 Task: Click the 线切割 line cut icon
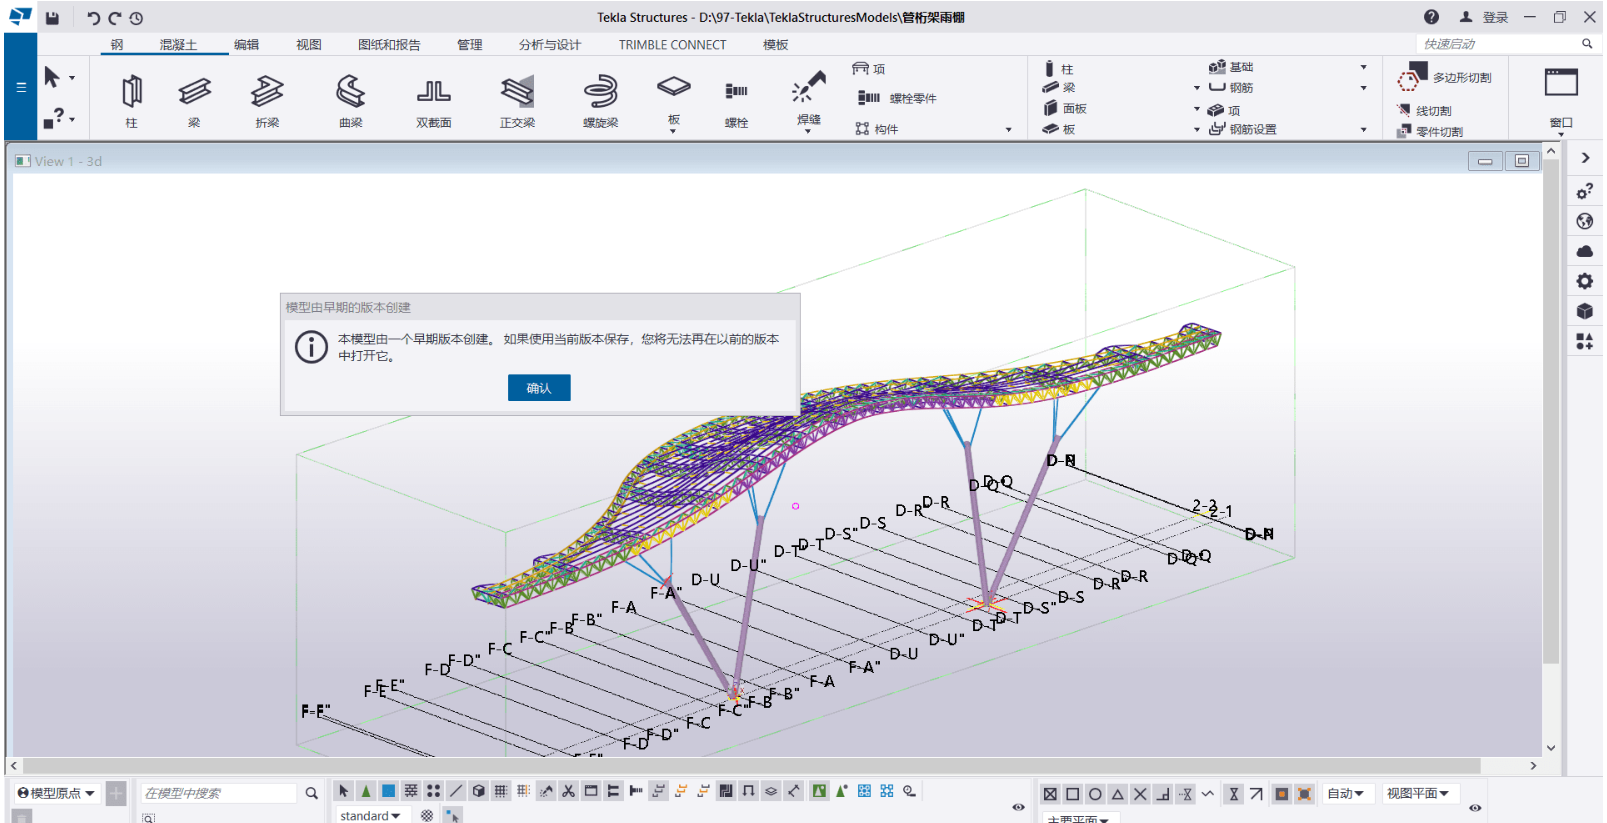[1404, 110]
